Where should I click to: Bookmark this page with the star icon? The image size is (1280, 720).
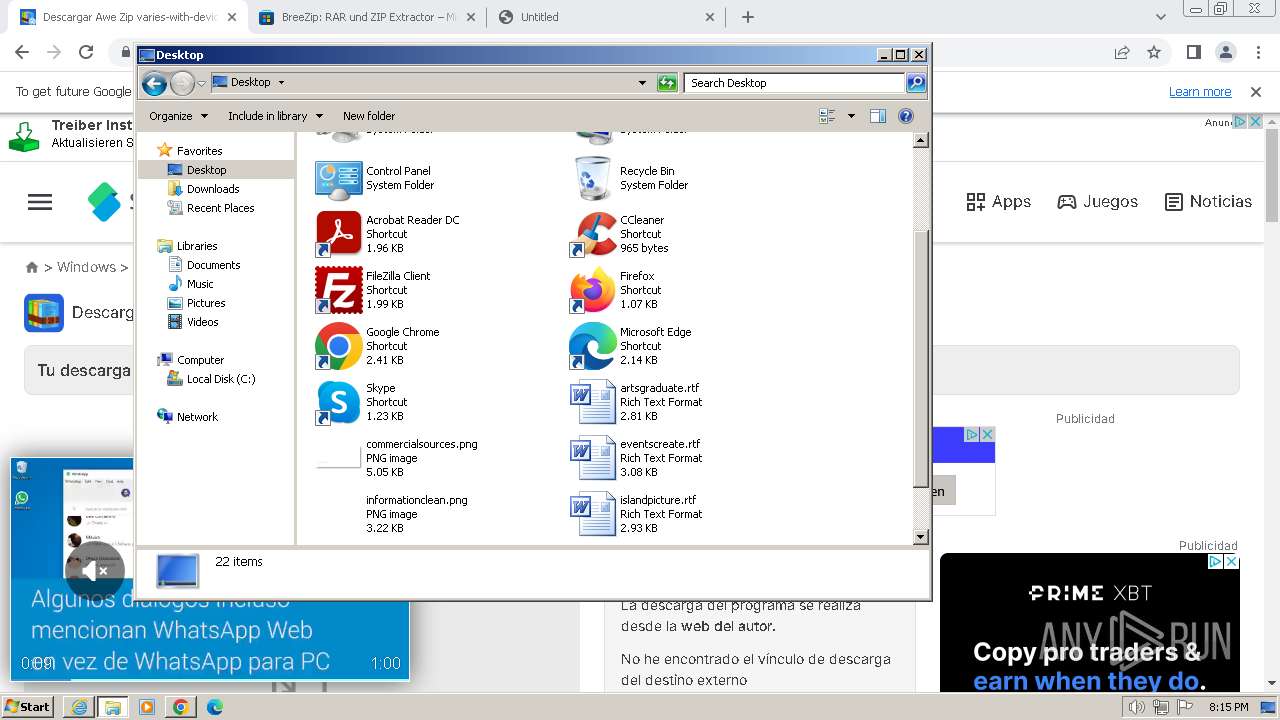[1154, 52]
